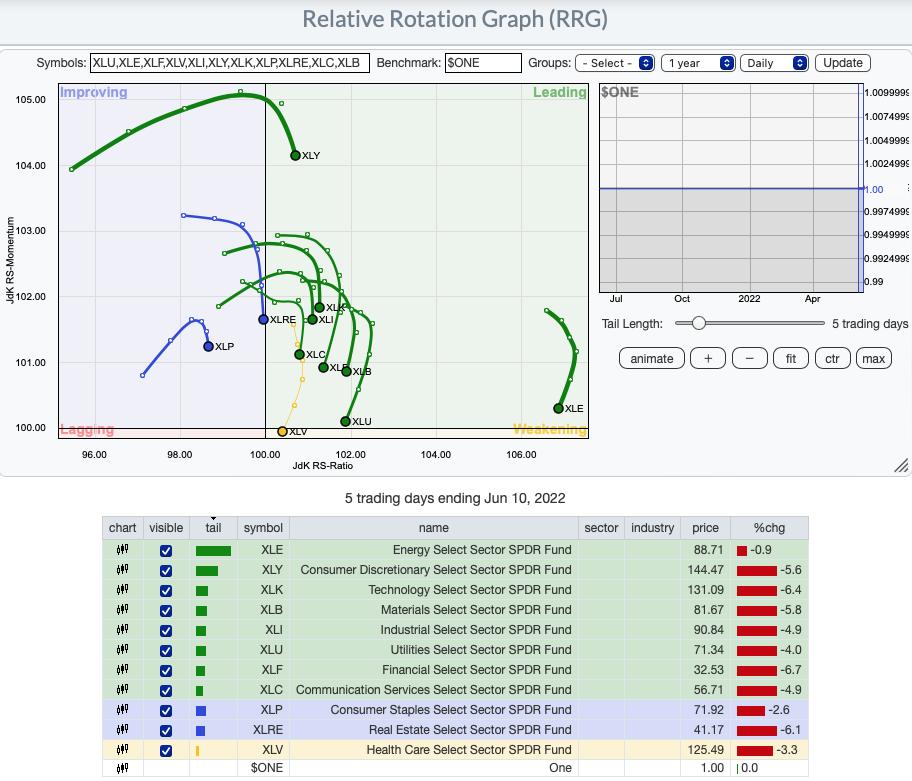
Task: Click the animate button
Action: click(652, 358)
